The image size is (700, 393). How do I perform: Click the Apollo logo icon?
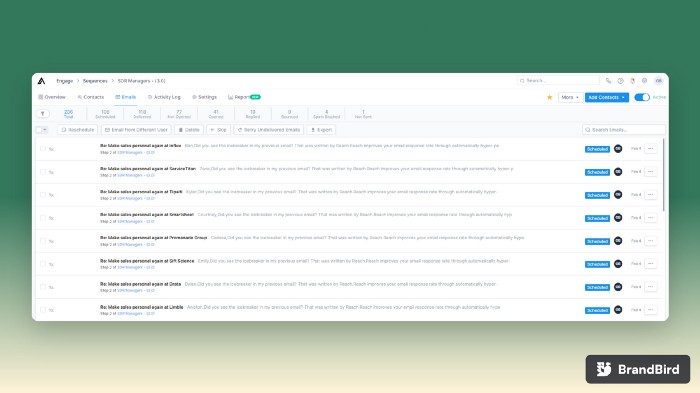click(42, 81)
